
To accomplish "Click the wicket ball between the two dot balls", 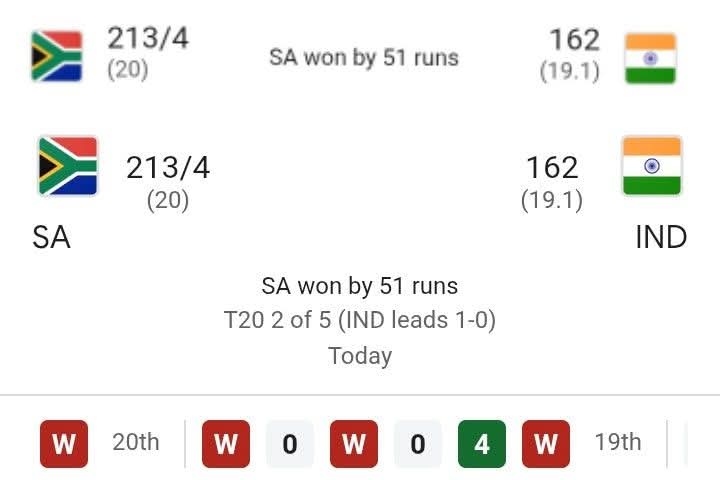I will point(354,444).
